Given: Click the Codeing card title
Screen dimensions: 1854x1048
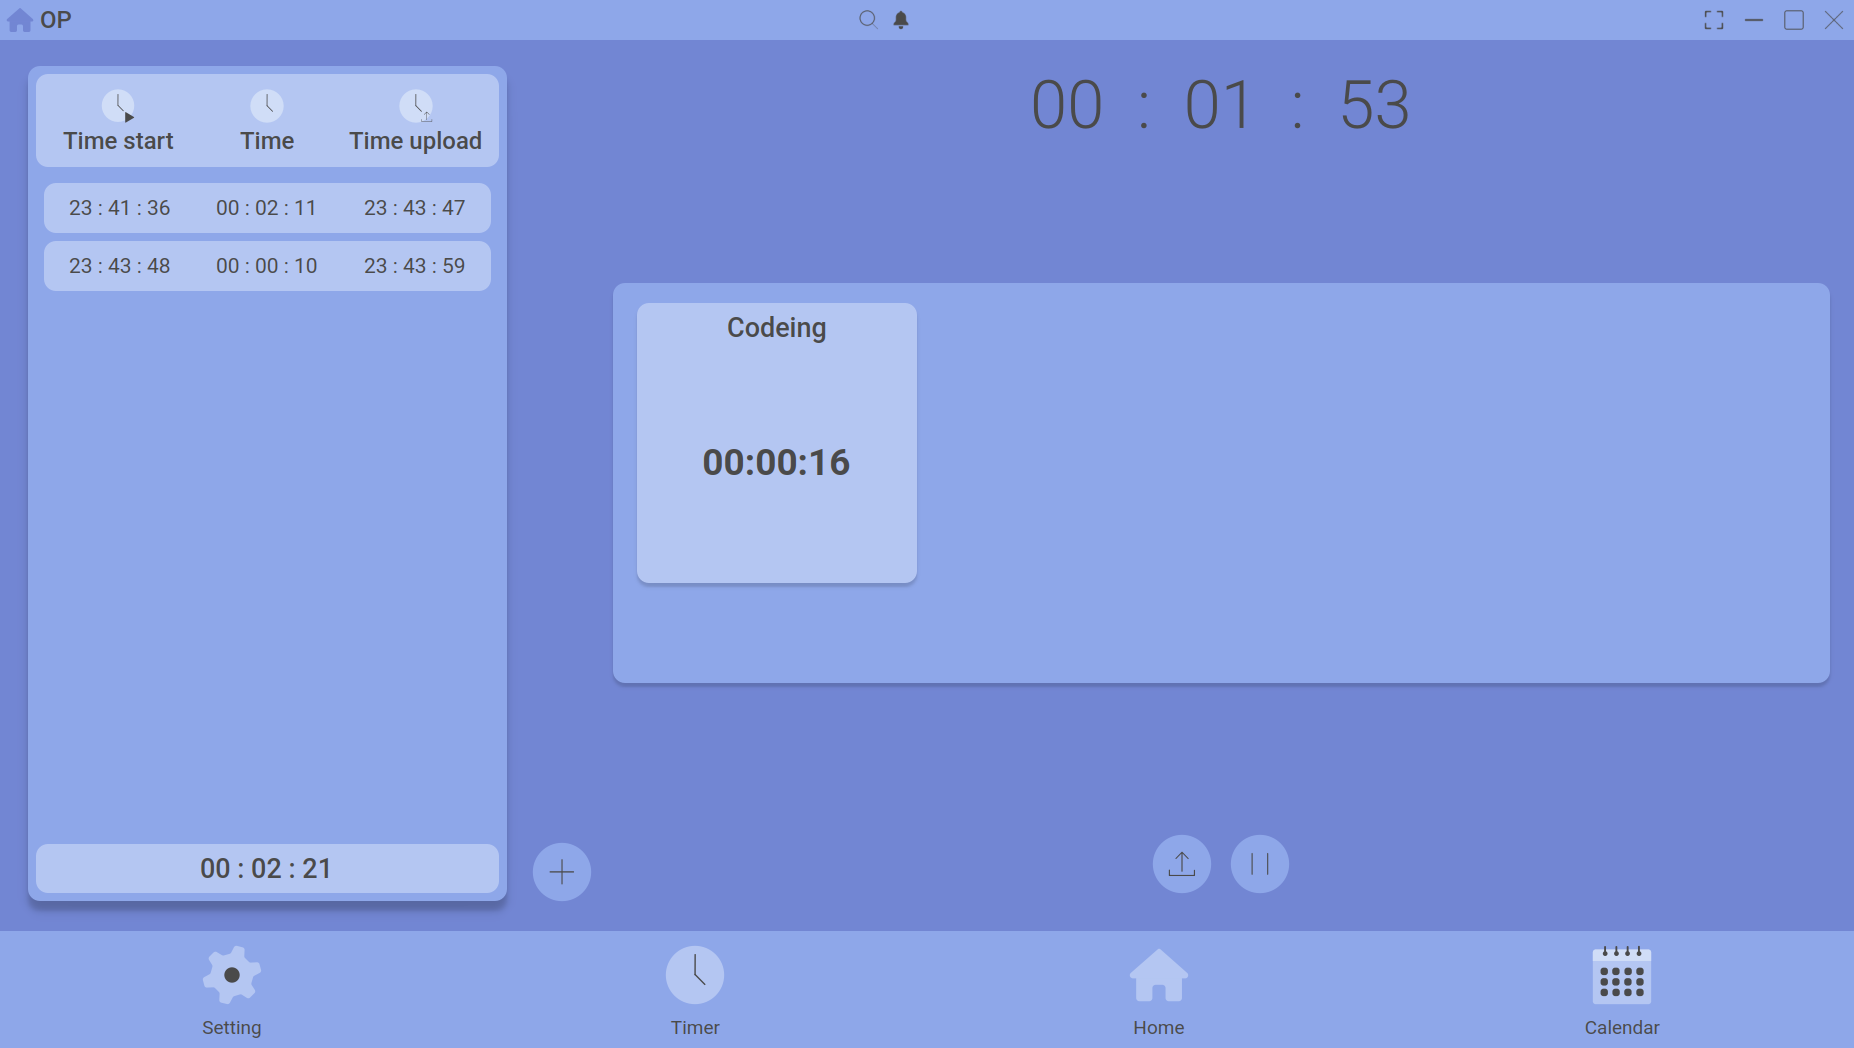Looking at the screenshot, I should (777, 328).
